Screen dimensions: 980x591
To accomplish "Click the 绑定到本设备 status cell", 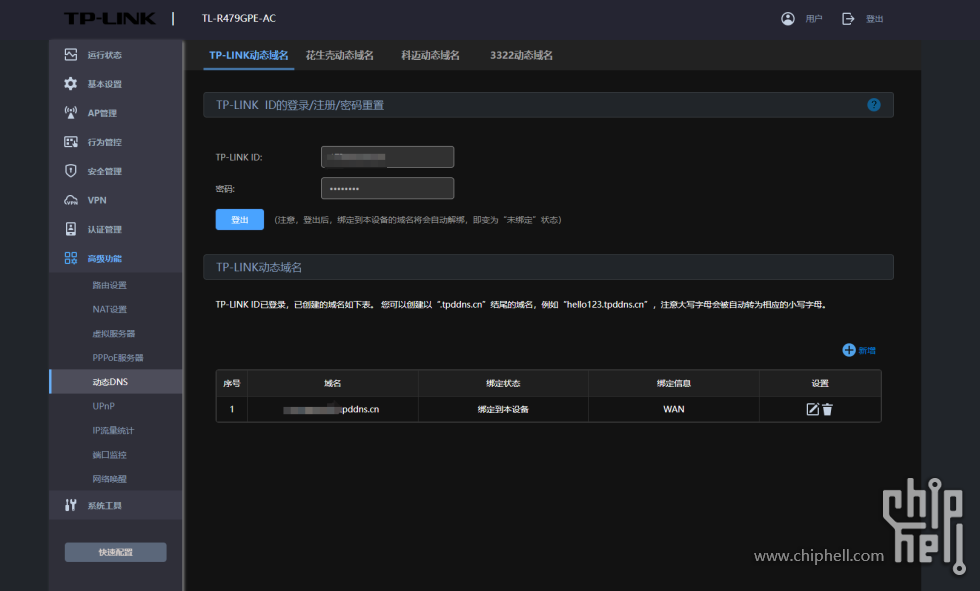I will pos(503,409).
